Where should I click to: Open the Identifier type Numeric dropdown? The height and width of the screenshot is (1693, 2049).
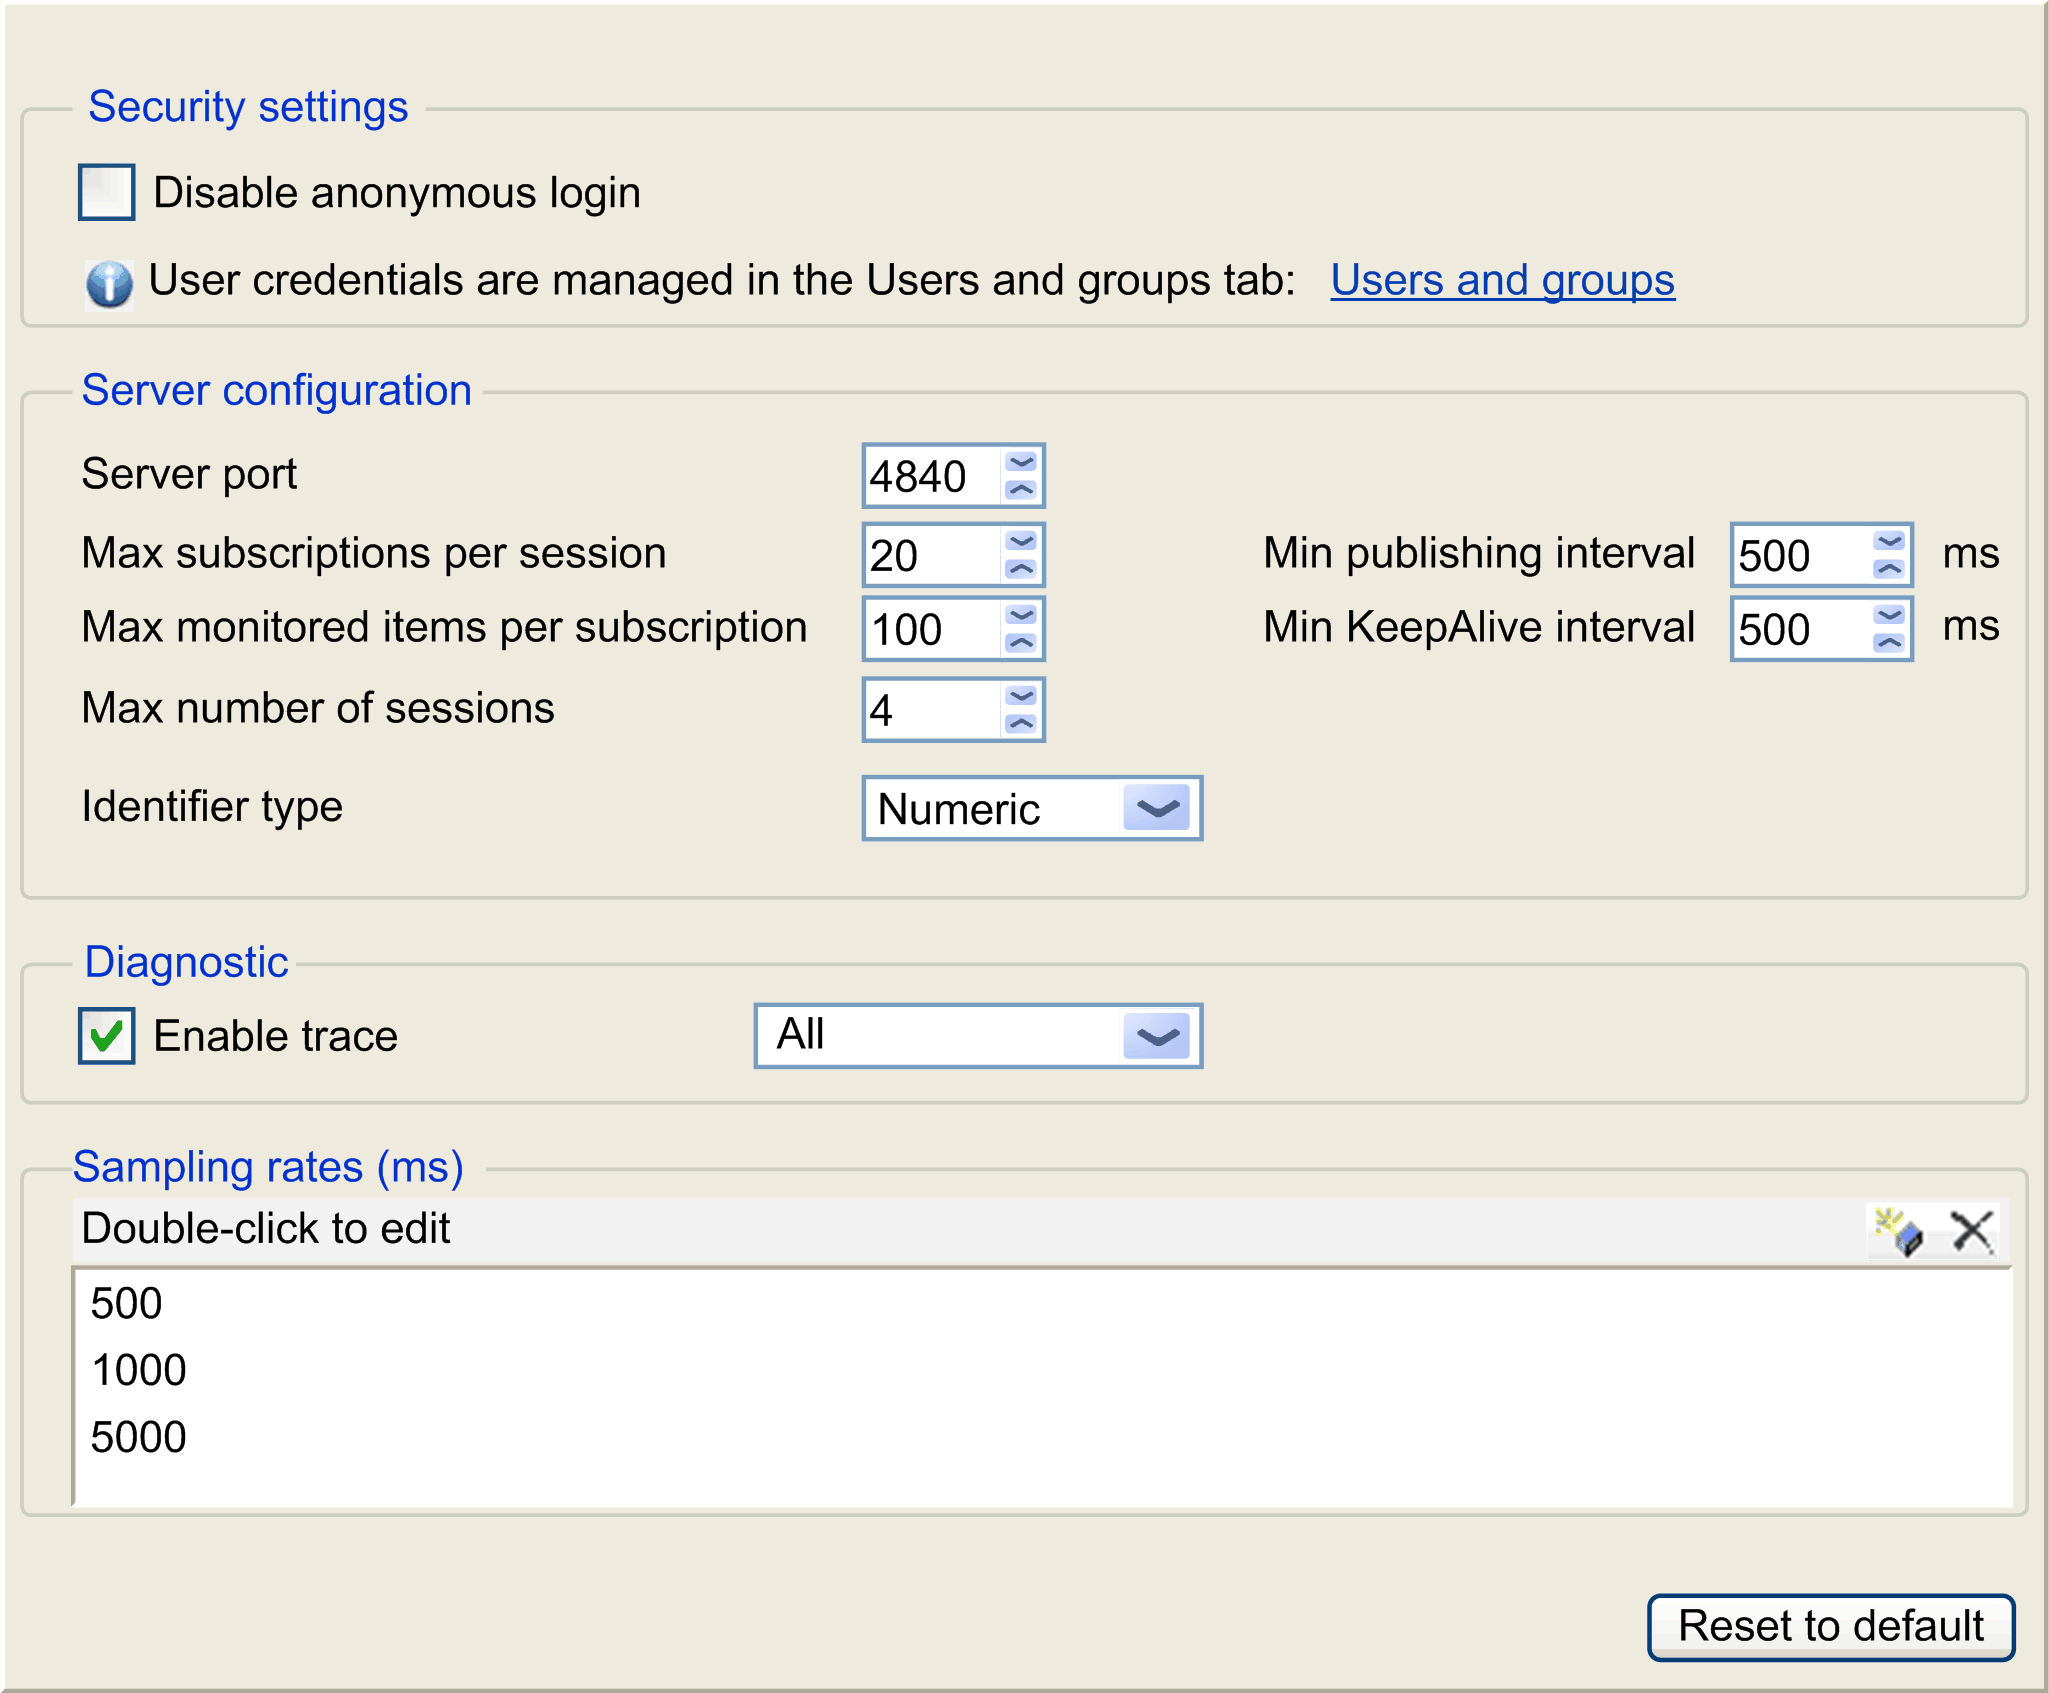(1032, 808)
